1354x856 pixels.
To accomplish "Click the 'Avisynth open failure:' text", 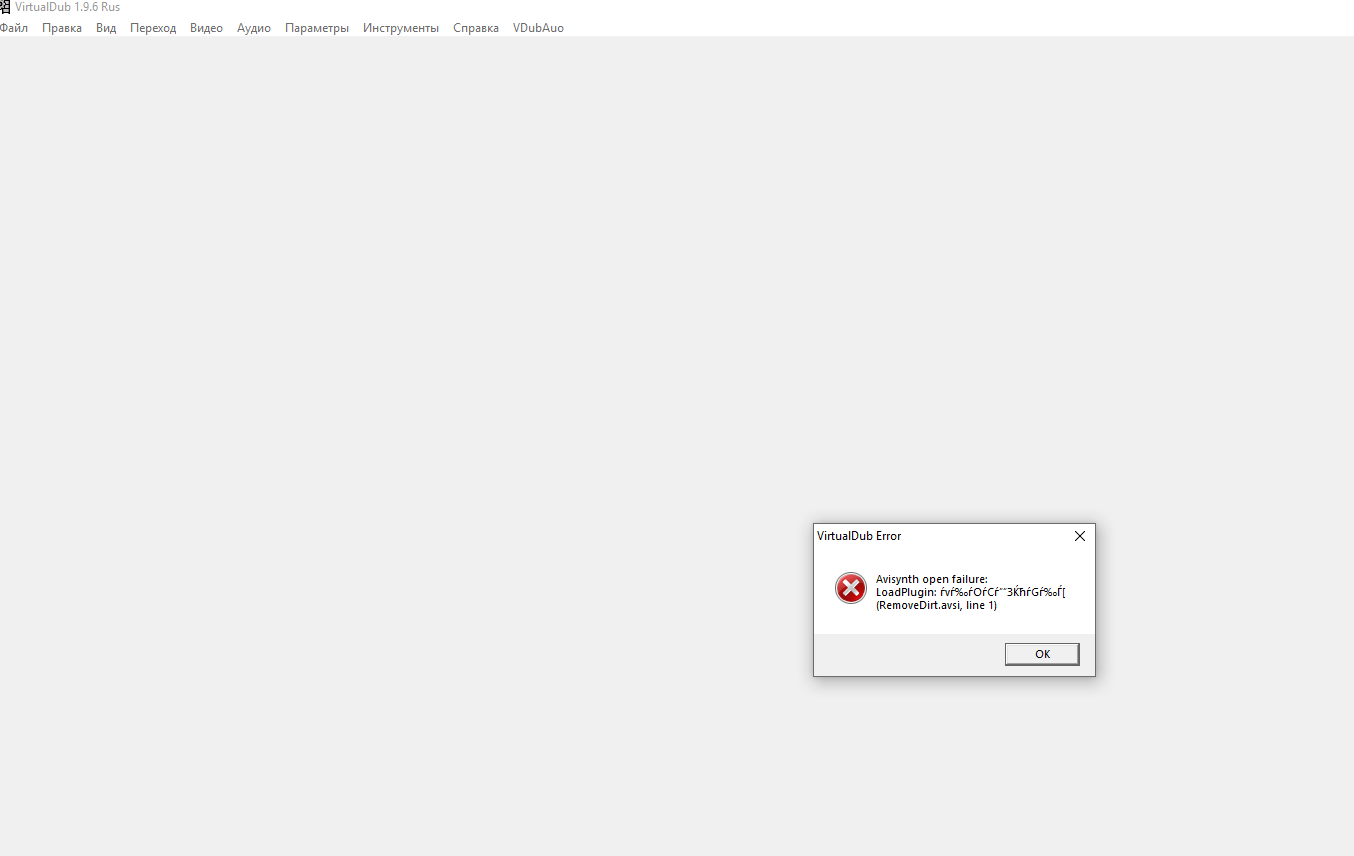I will (932, 579).
